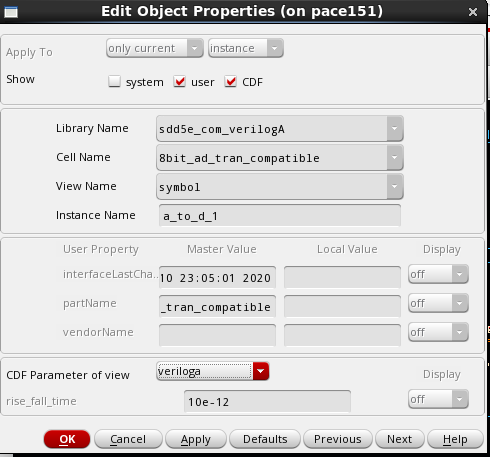This screenshot has width=490, height=457.
Task: Toggle the CDF checkbox
Action: (x=230, y=81)
